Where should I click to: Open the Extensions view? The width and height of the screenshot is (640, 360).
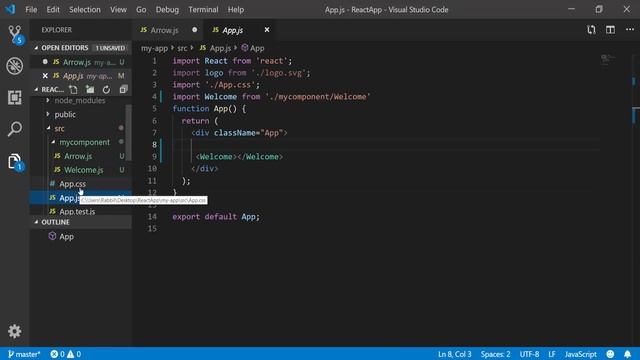15,98
